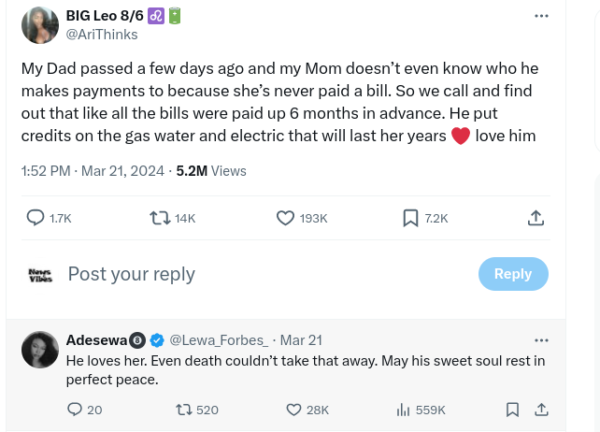Like the main tweet with 193K likes
The image size is (600, 432).
284,218
